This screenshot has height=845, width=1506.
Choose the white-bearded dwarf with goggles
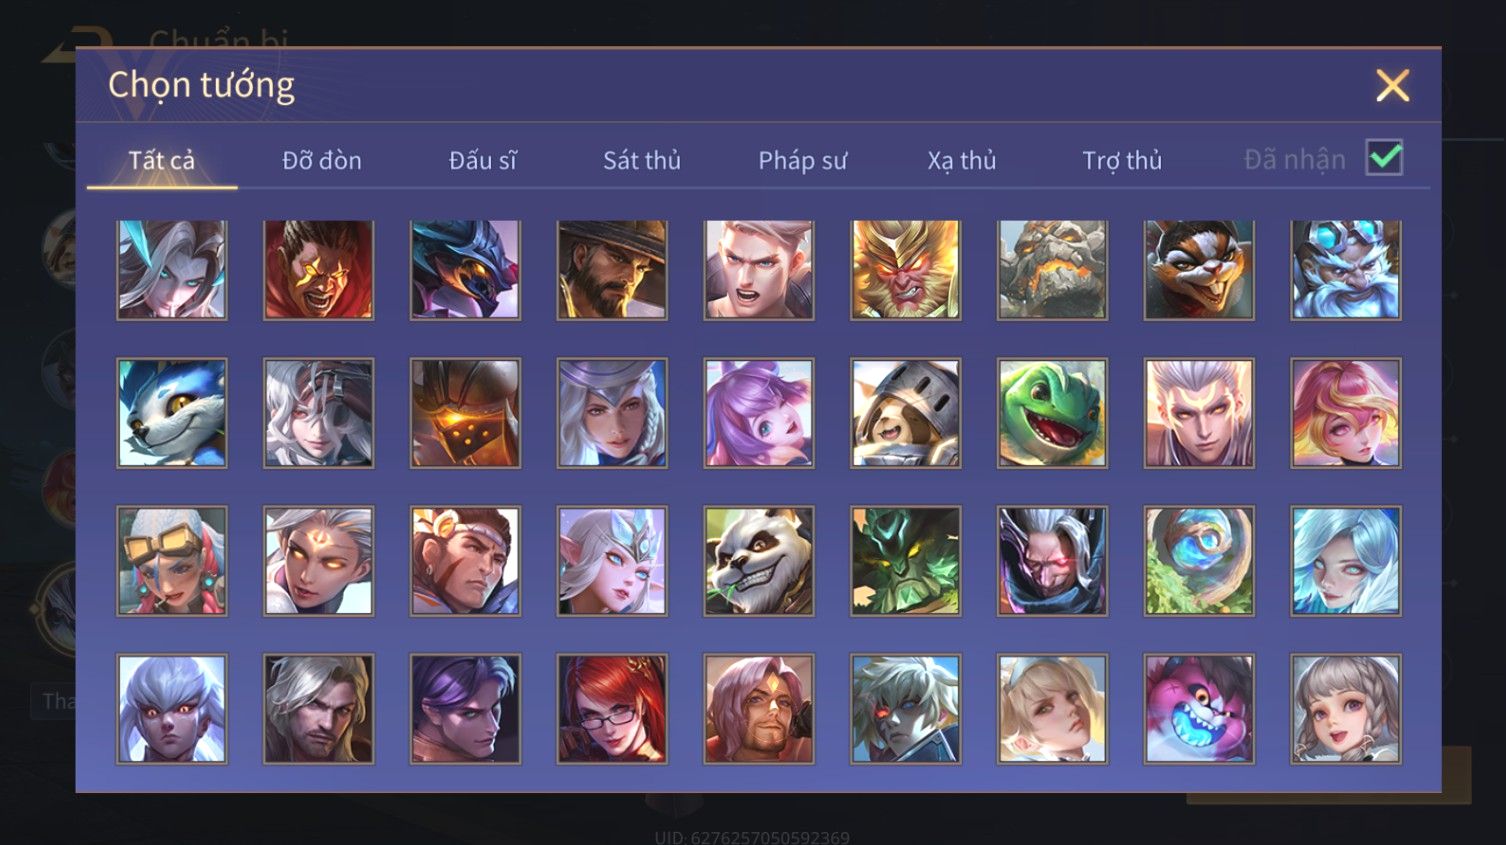pyautogui.click(x=1345, y=270)
